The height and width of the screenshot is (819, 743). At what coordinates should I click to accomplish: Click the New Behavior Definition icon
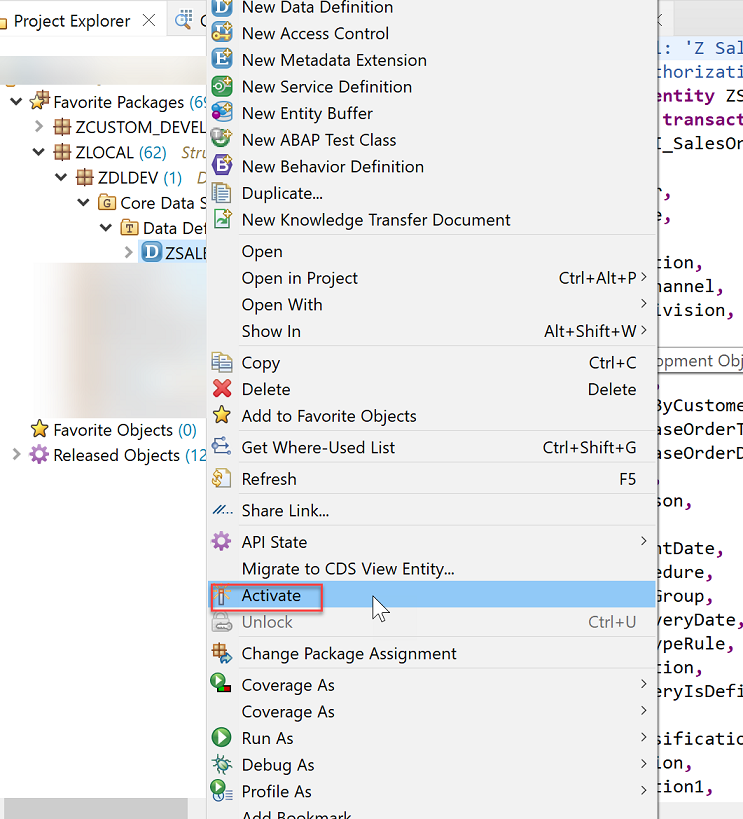click(222, 165)
